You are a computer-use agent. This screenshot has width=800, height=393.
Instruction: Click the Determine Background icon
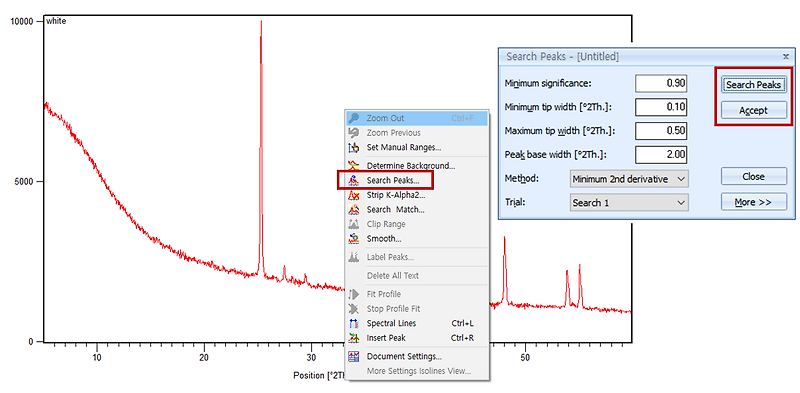[354, 165]
